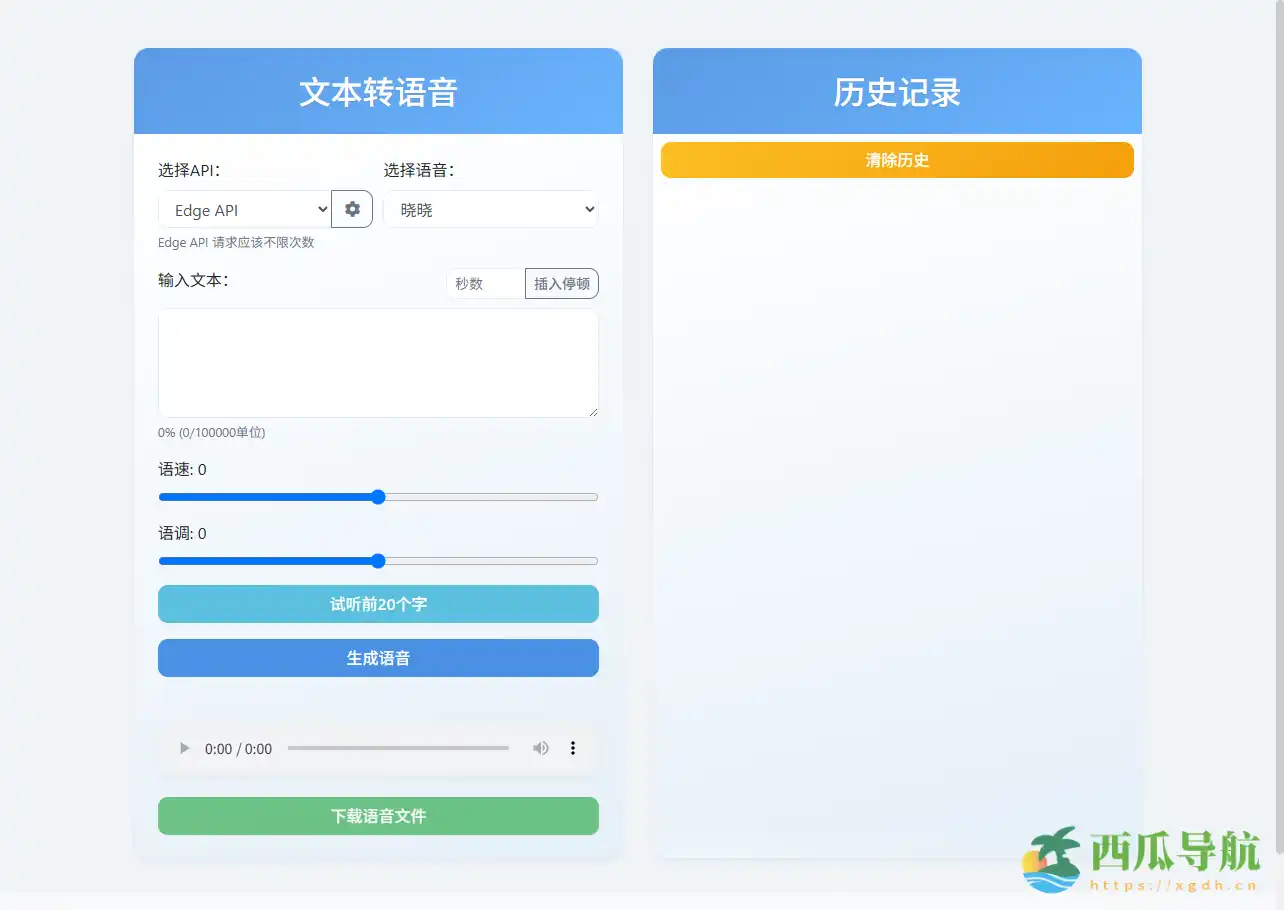This screenshot has width=1284, height=910.
Task: Open the 晓晓 voice selection dropdown
Action: [x=490, y=209]
